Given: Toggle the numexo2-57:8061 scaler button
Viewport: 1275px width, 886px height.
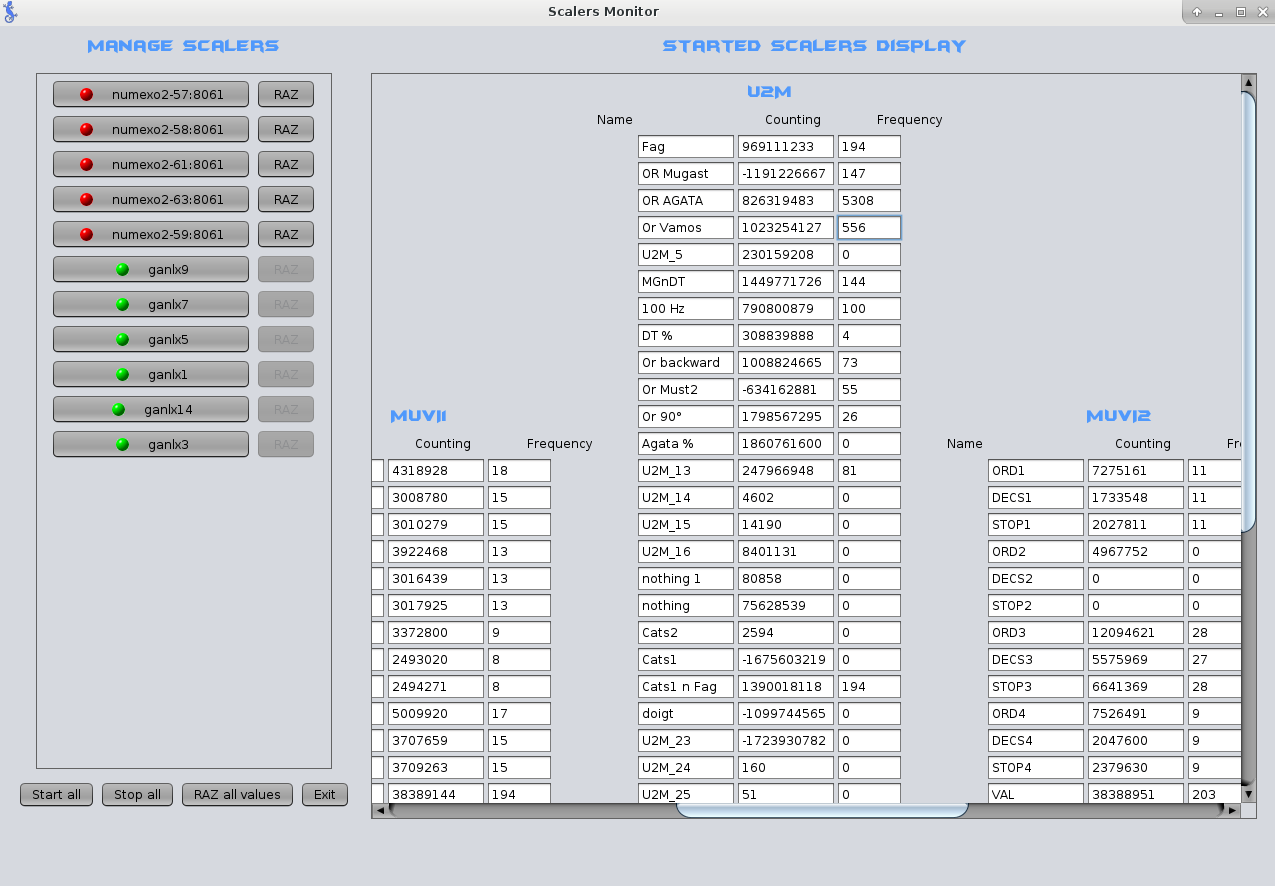Looking at the screenshot, I should pyautogui.click(x=151, y=94).
